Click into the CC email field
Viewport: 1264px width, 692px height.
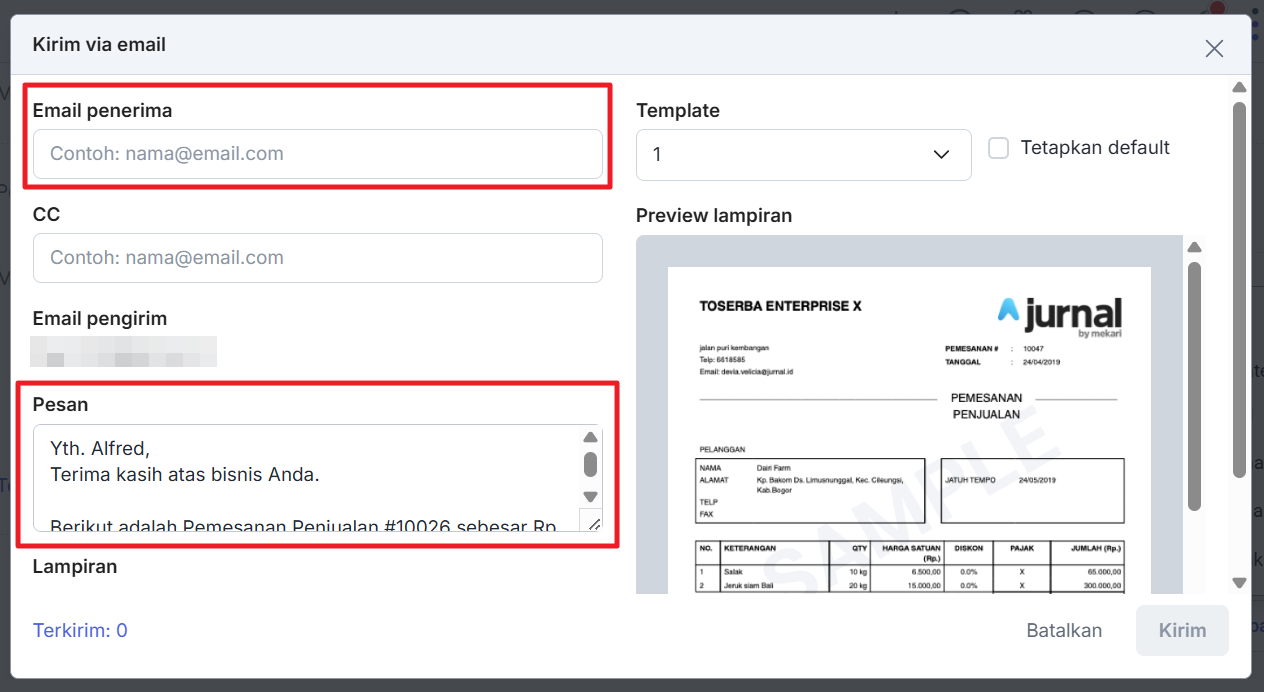(317, 258)
